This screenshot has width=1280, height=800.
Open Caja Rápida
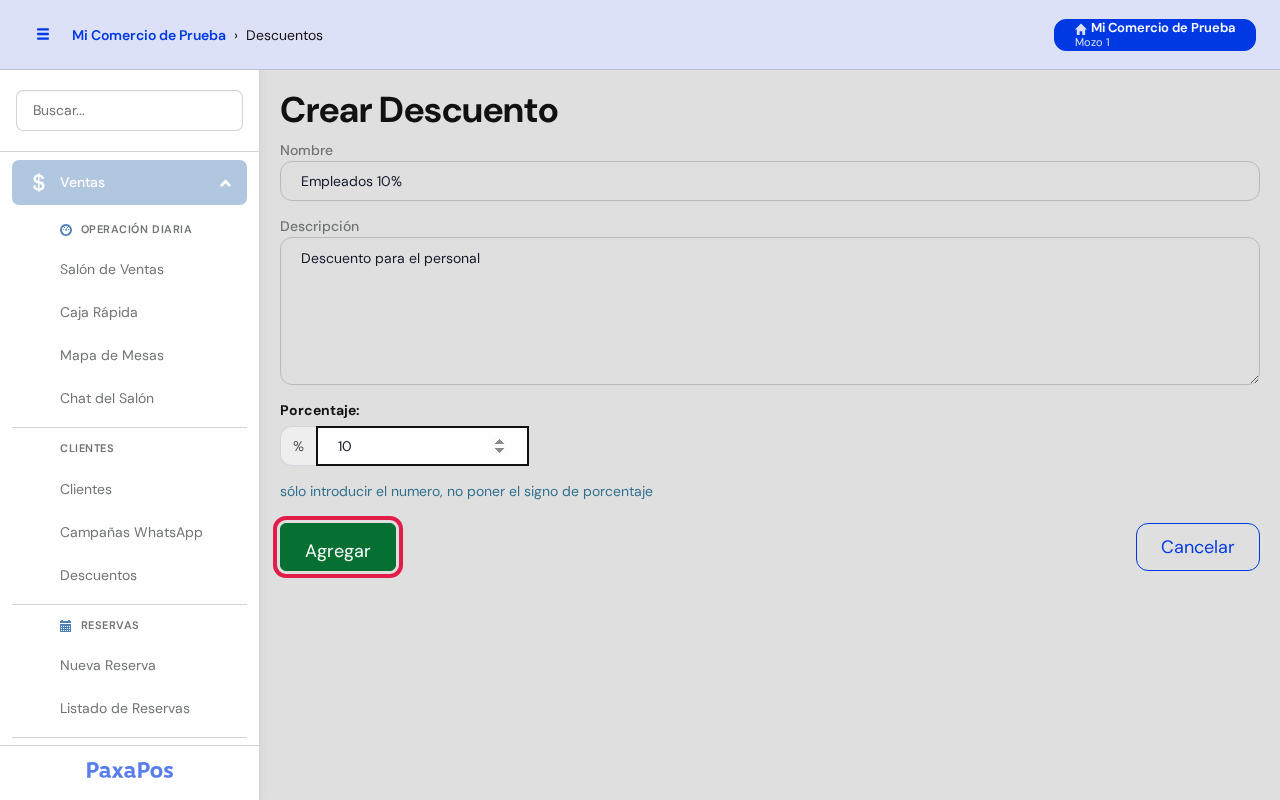tap(99, 312)
